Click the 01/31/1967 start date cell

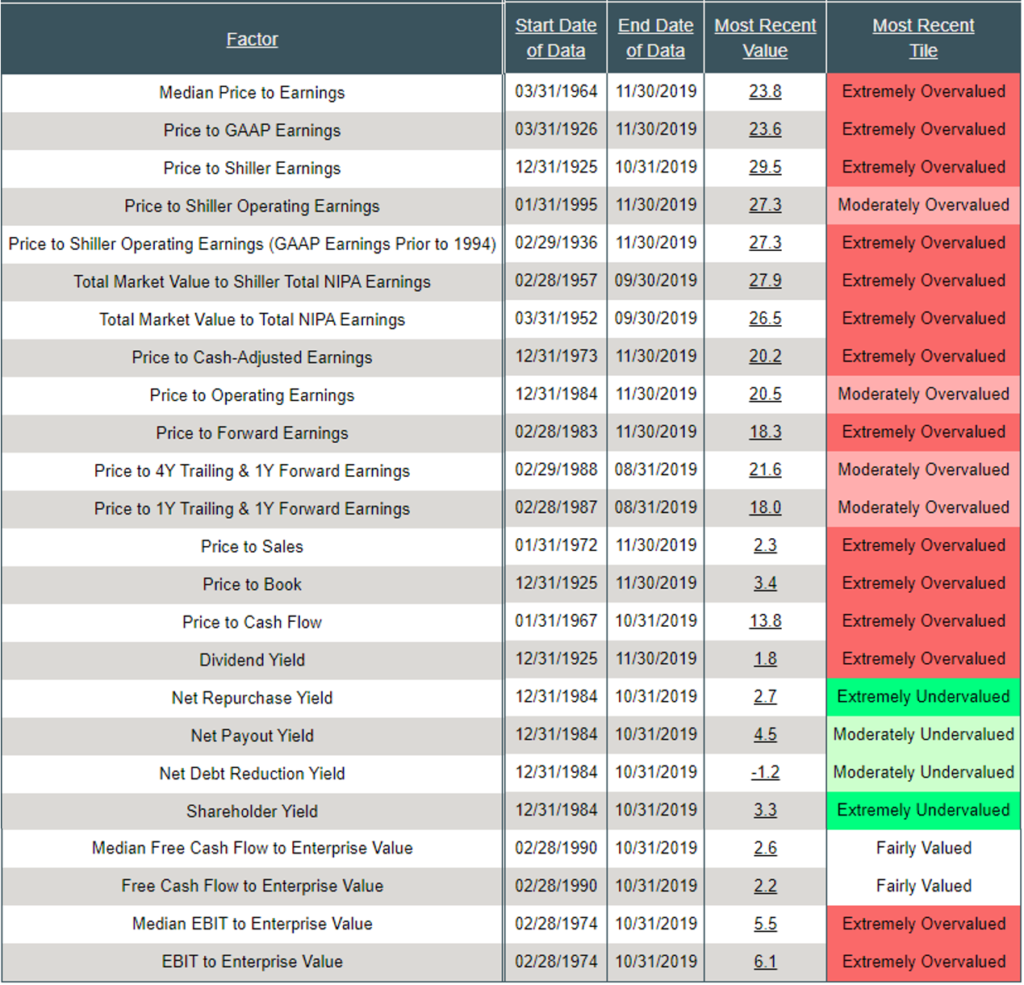[x=556, y=621]
